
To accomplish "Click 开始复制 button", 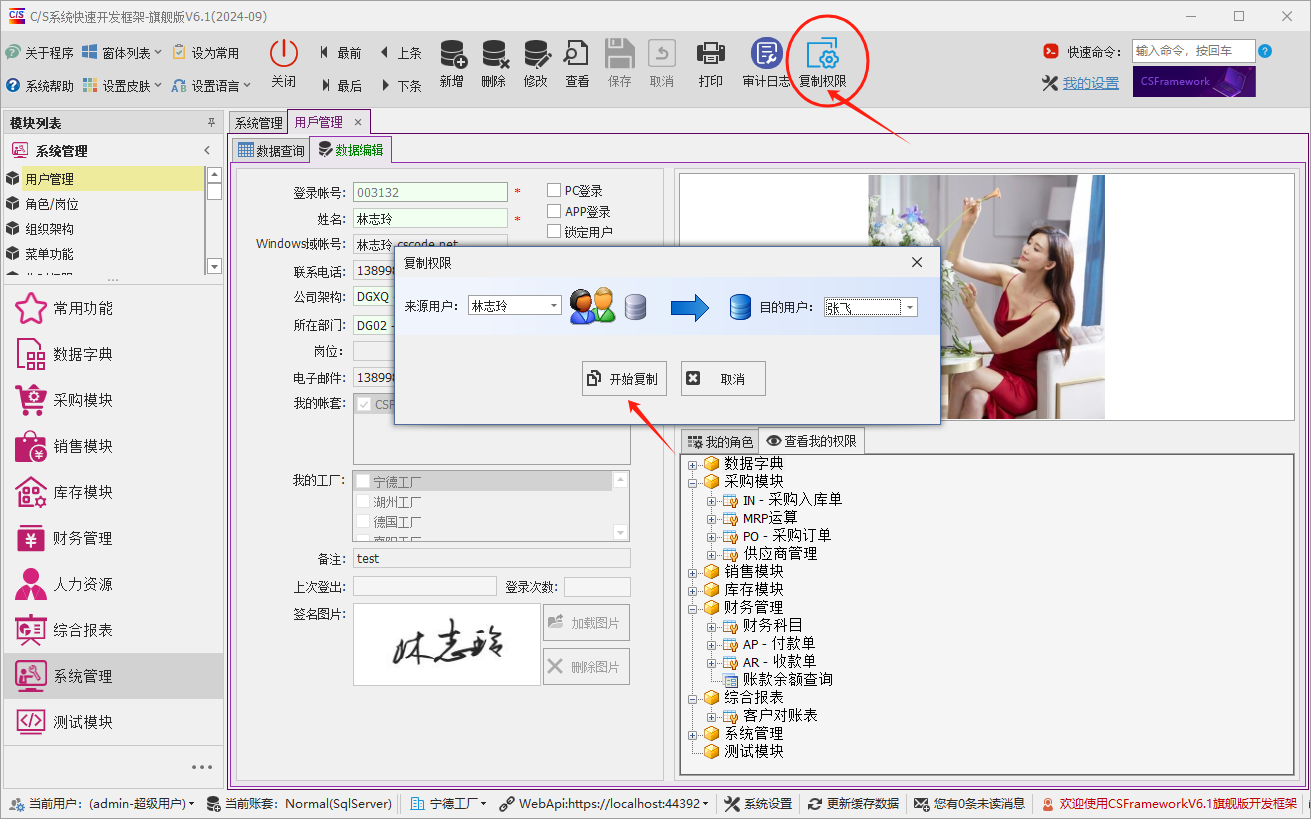I will [x=624, y=379].
